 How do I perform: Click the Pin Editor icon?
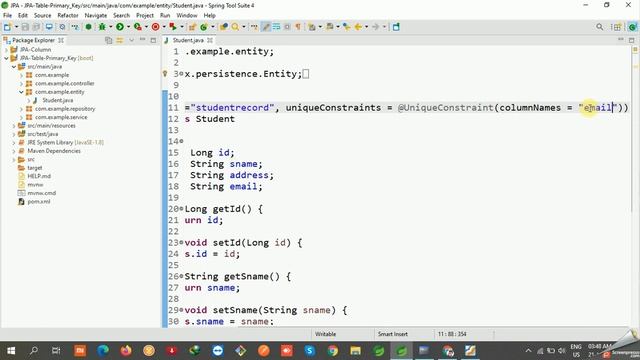coord(396,27)
